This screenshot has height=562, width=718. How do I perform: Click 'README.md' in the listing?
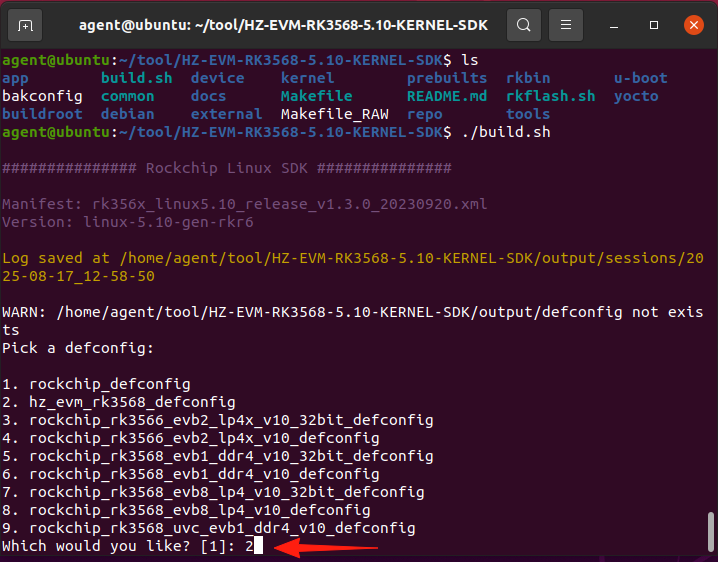[446, 96]
